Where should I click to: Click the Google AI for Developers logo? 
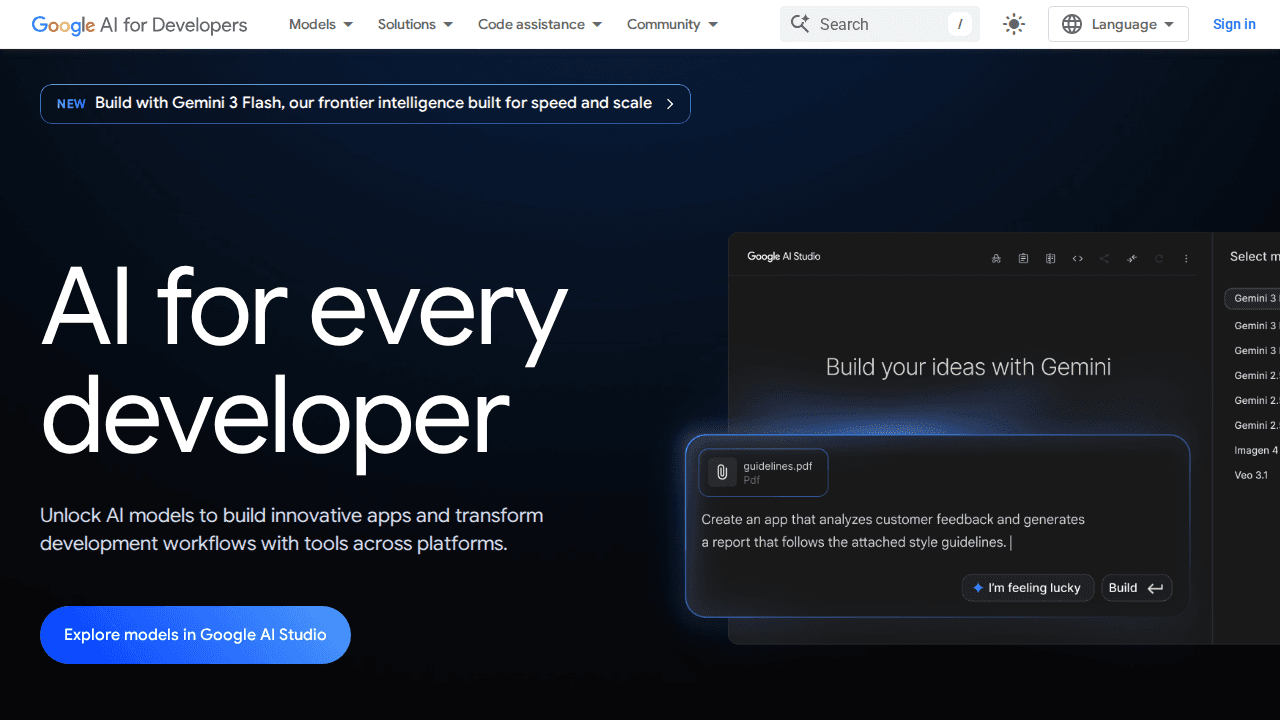[x=139, y=24]
